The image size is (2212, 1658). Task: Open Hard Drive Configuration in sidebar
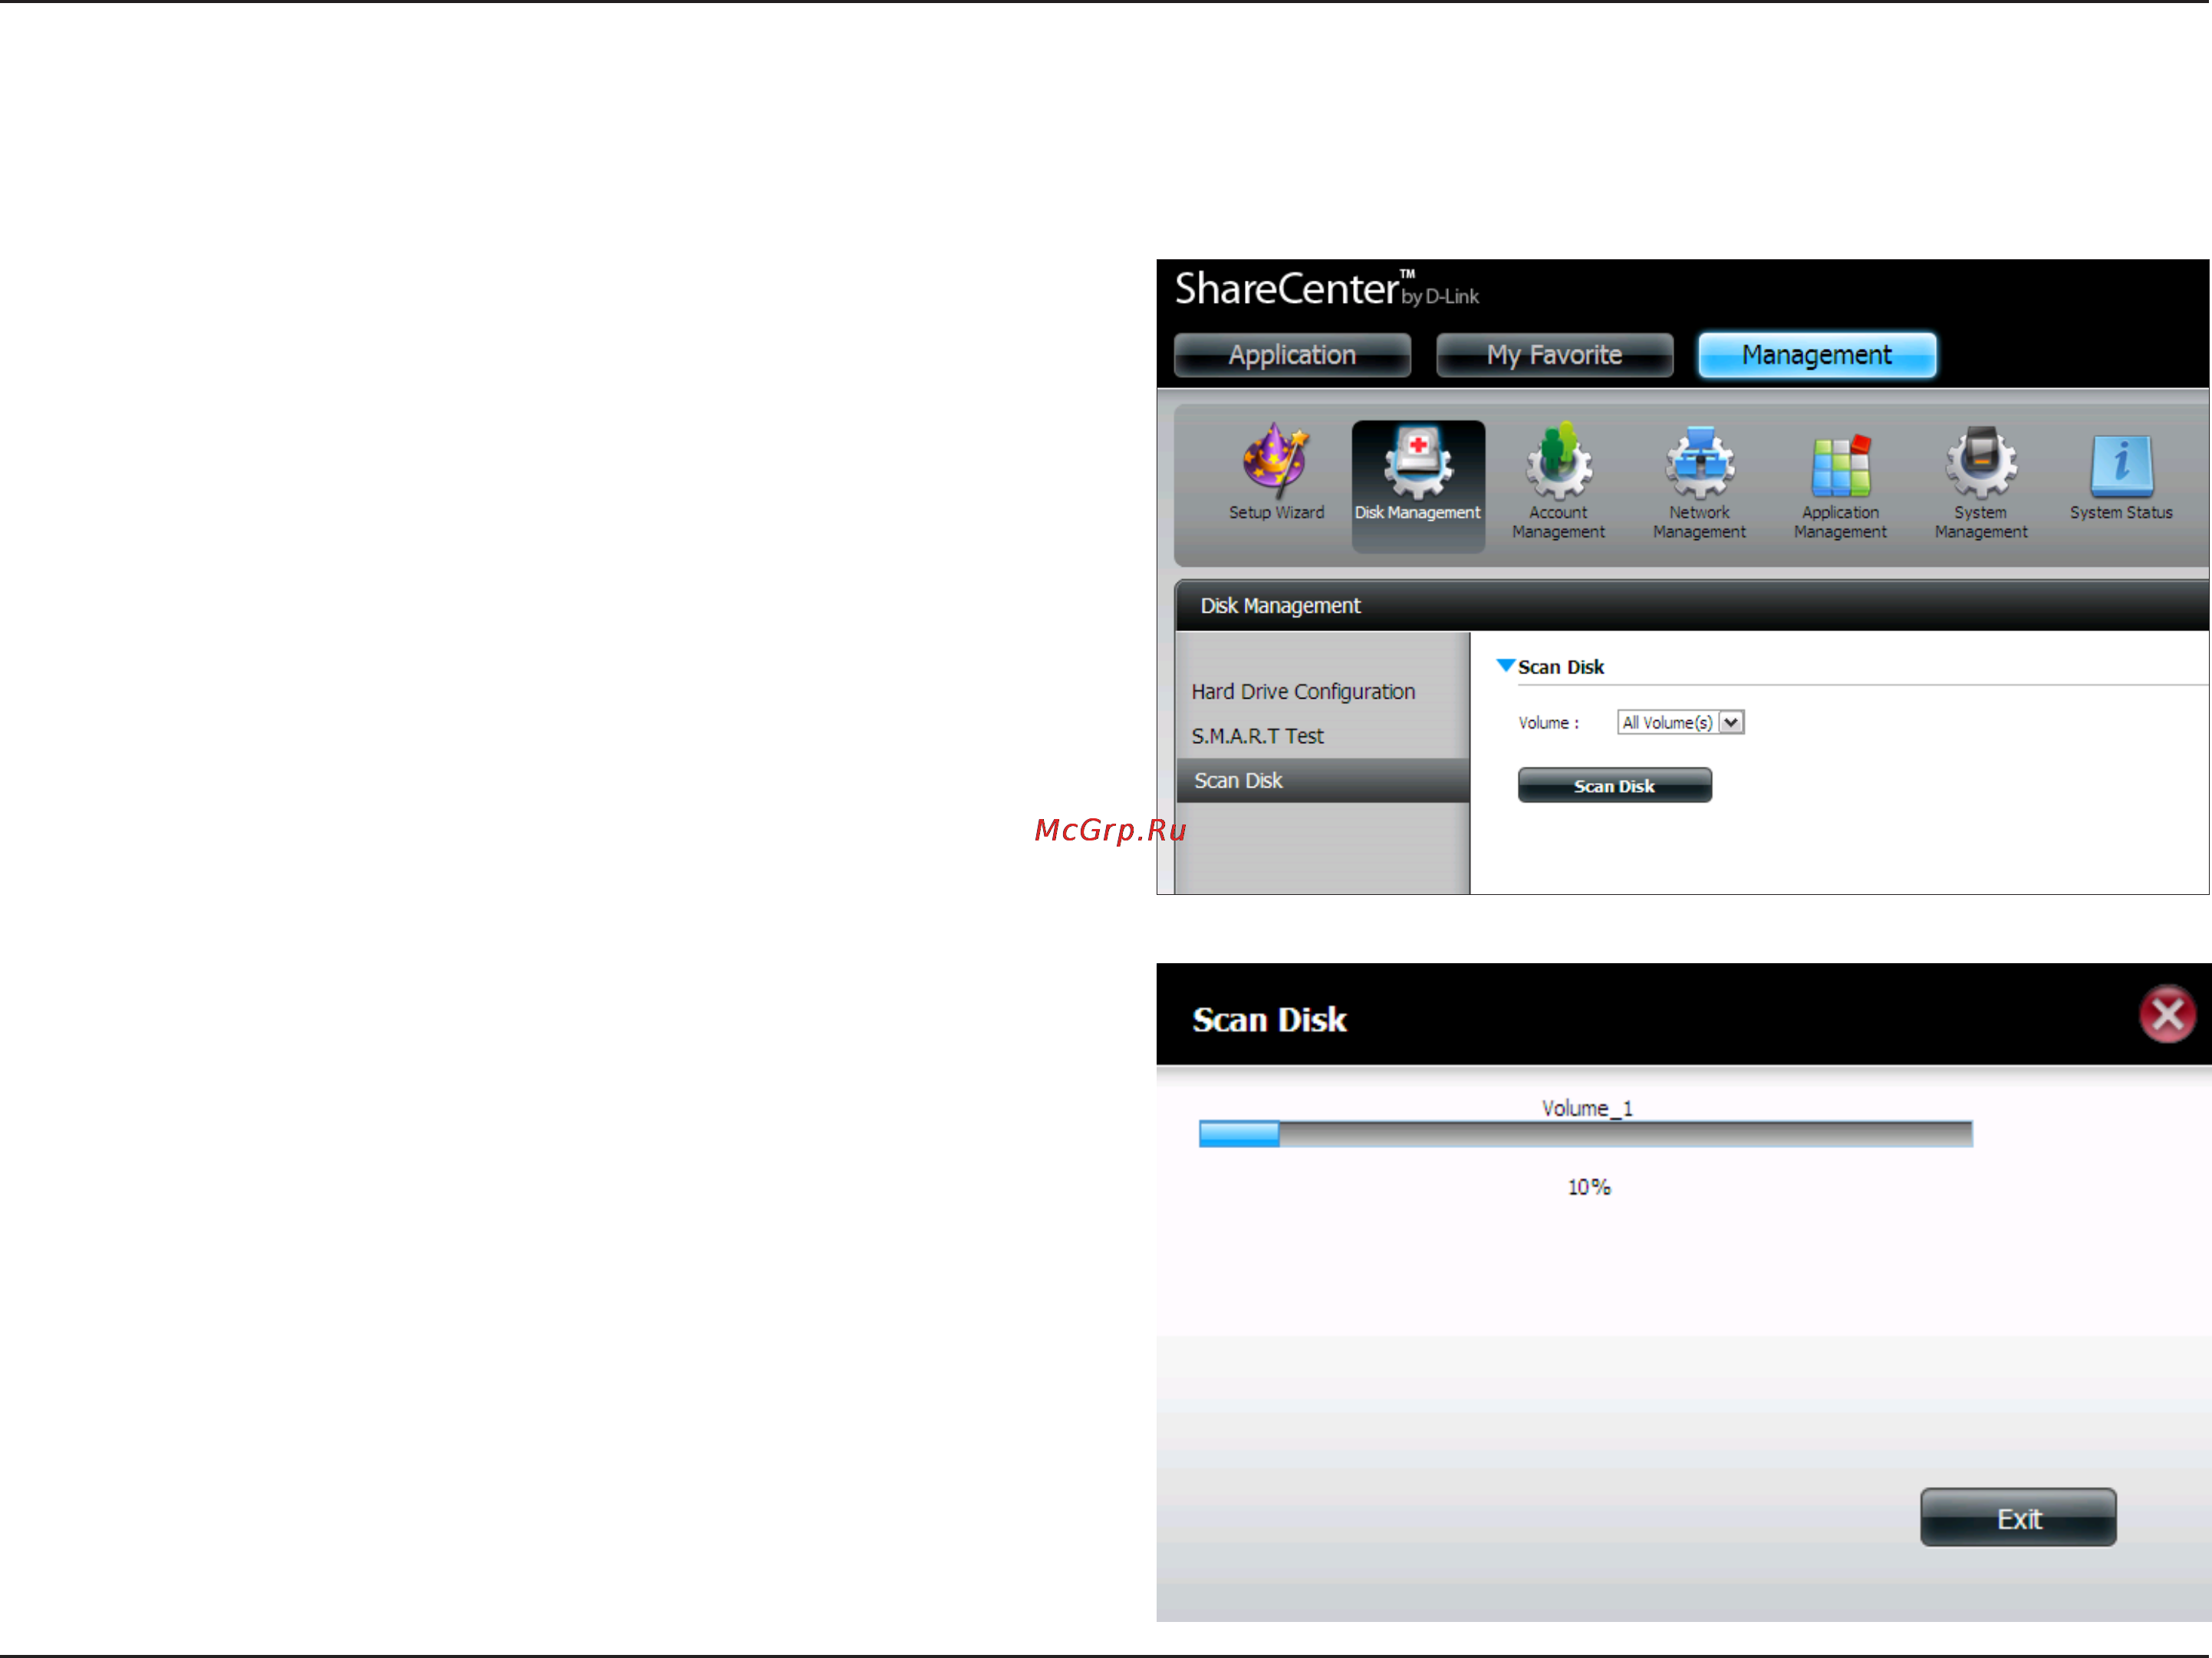point(1303,691)
